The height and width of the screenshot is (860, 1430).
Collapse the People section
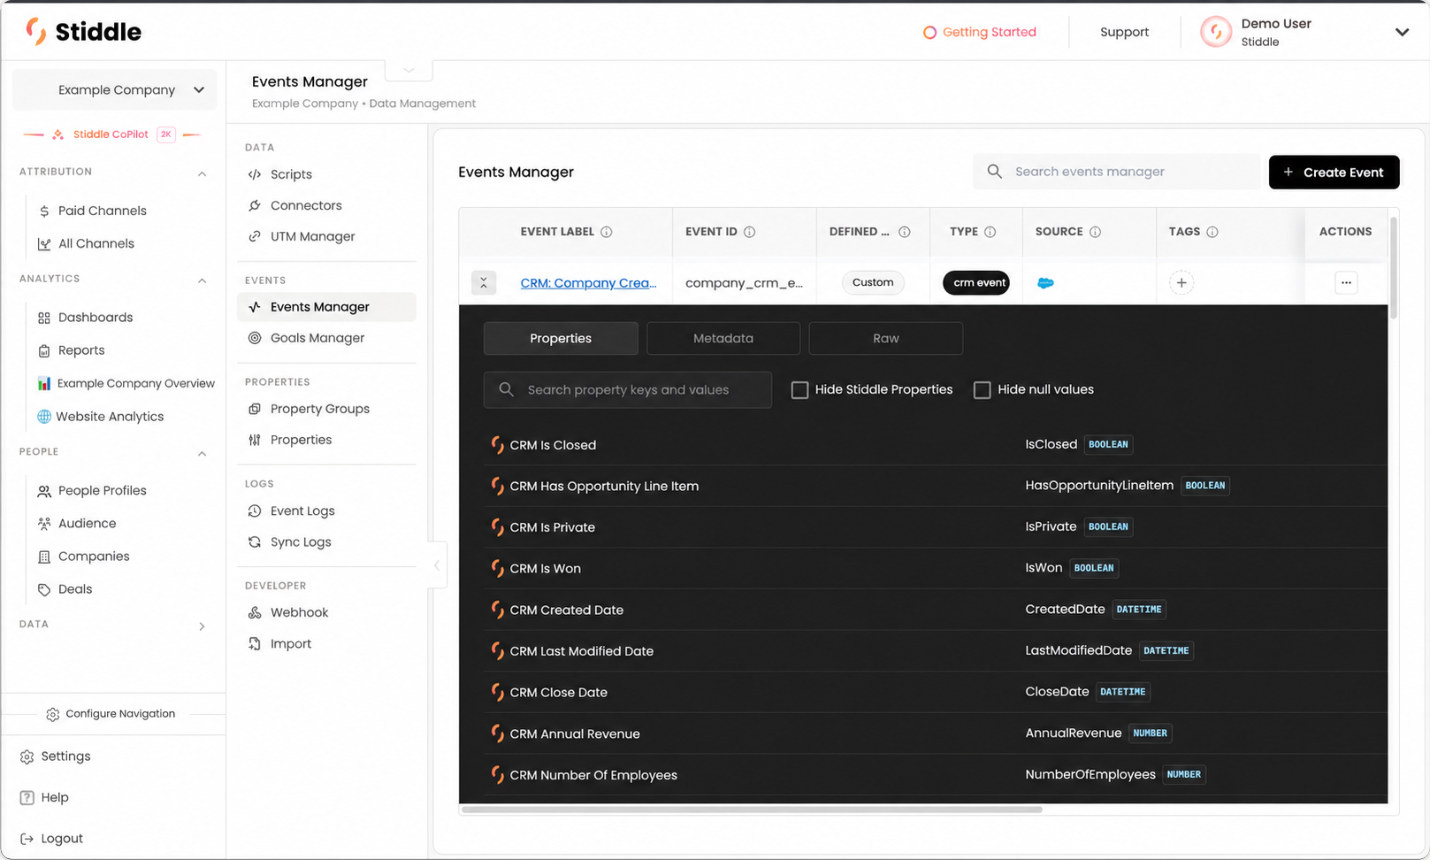tap(202, 453)
